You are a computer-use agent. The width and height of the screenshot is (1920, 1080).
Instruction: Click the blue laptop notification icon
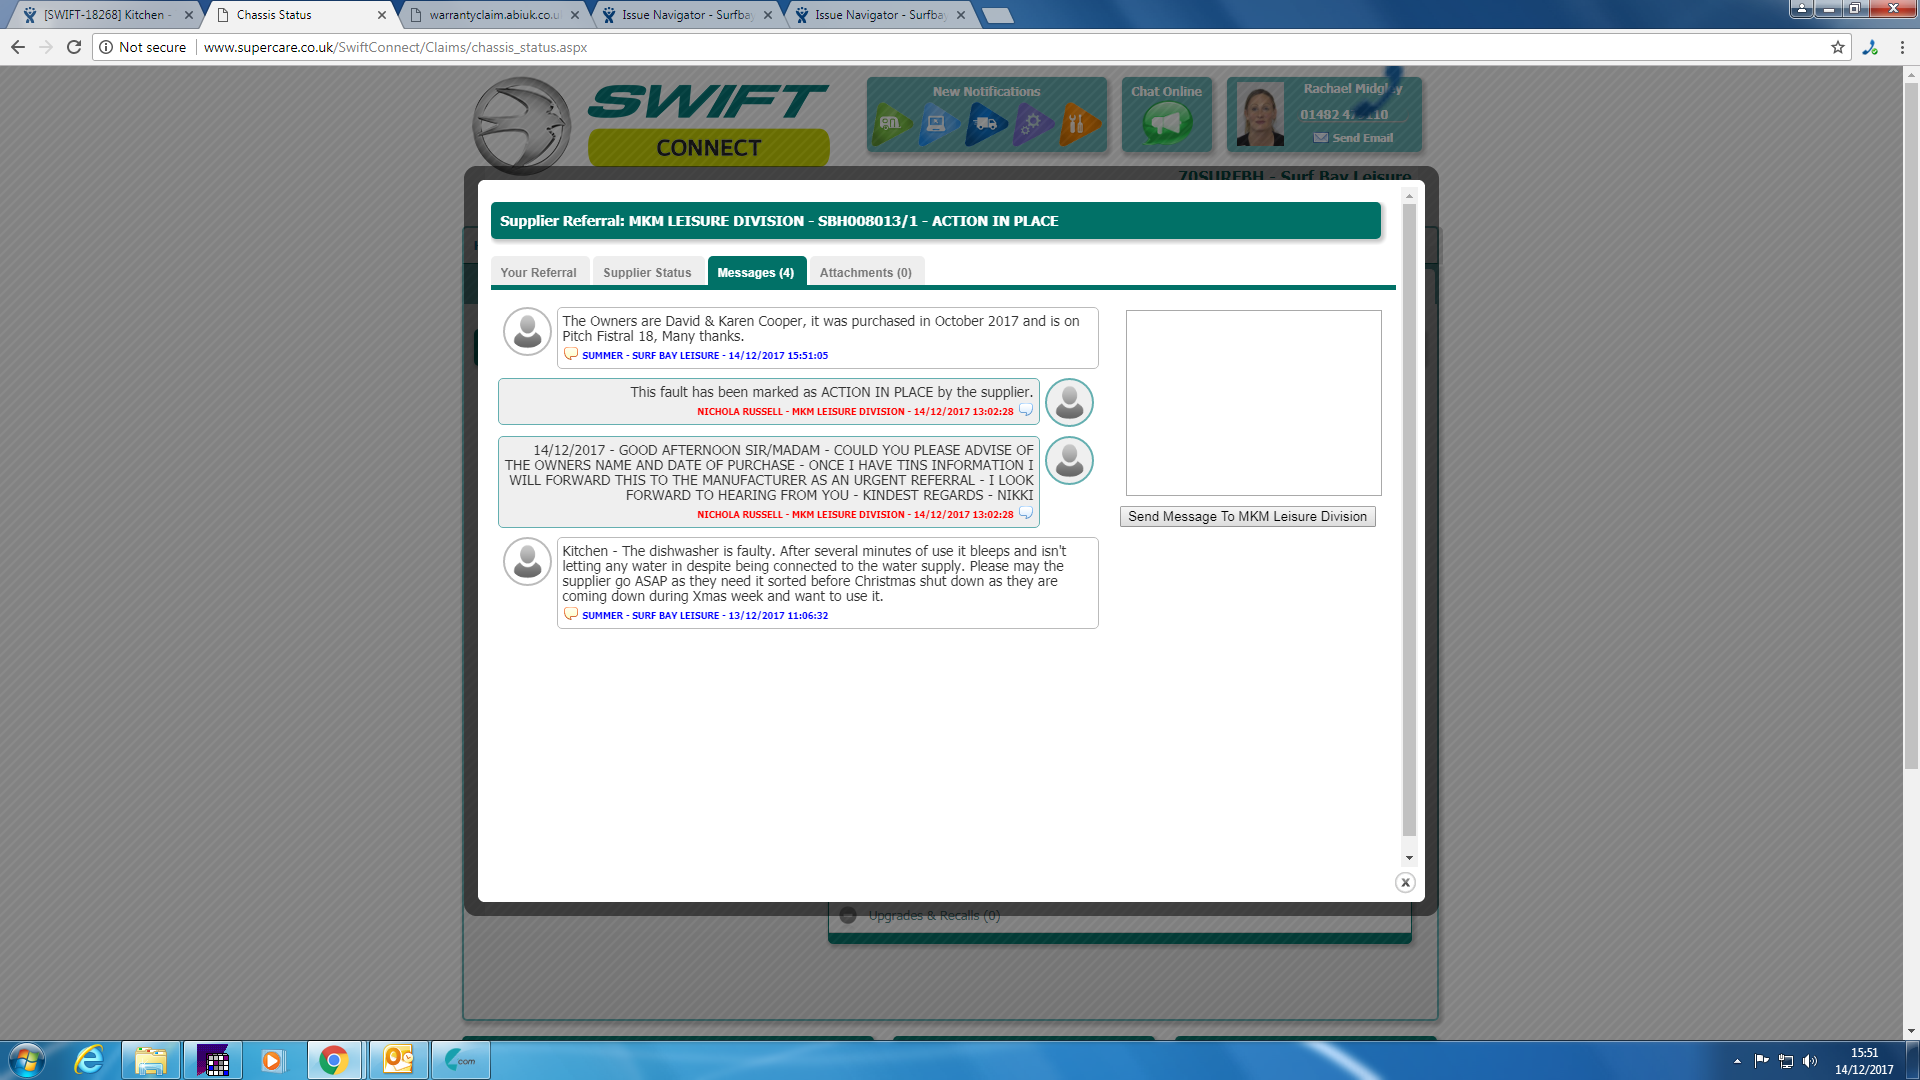937,124
